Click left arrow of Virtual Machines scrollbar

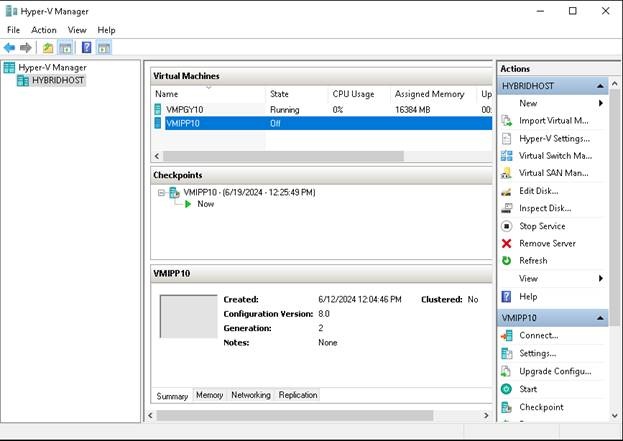coord(157,156)
